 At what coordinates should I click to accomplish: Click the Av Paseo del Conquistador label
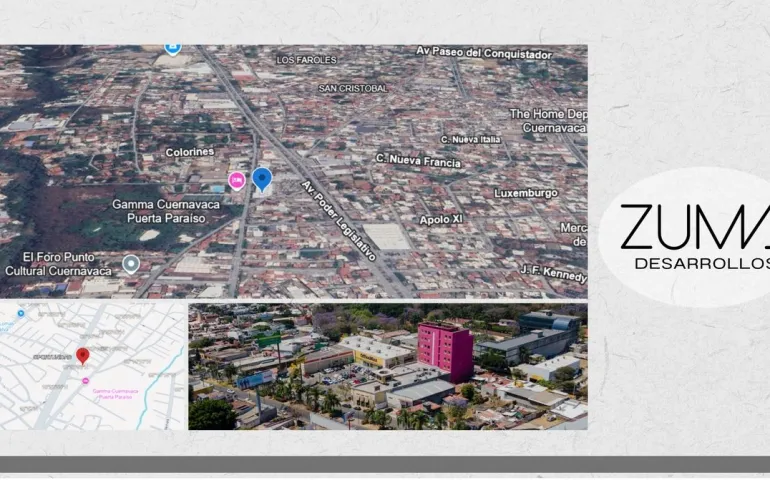(x=483, y=53)
